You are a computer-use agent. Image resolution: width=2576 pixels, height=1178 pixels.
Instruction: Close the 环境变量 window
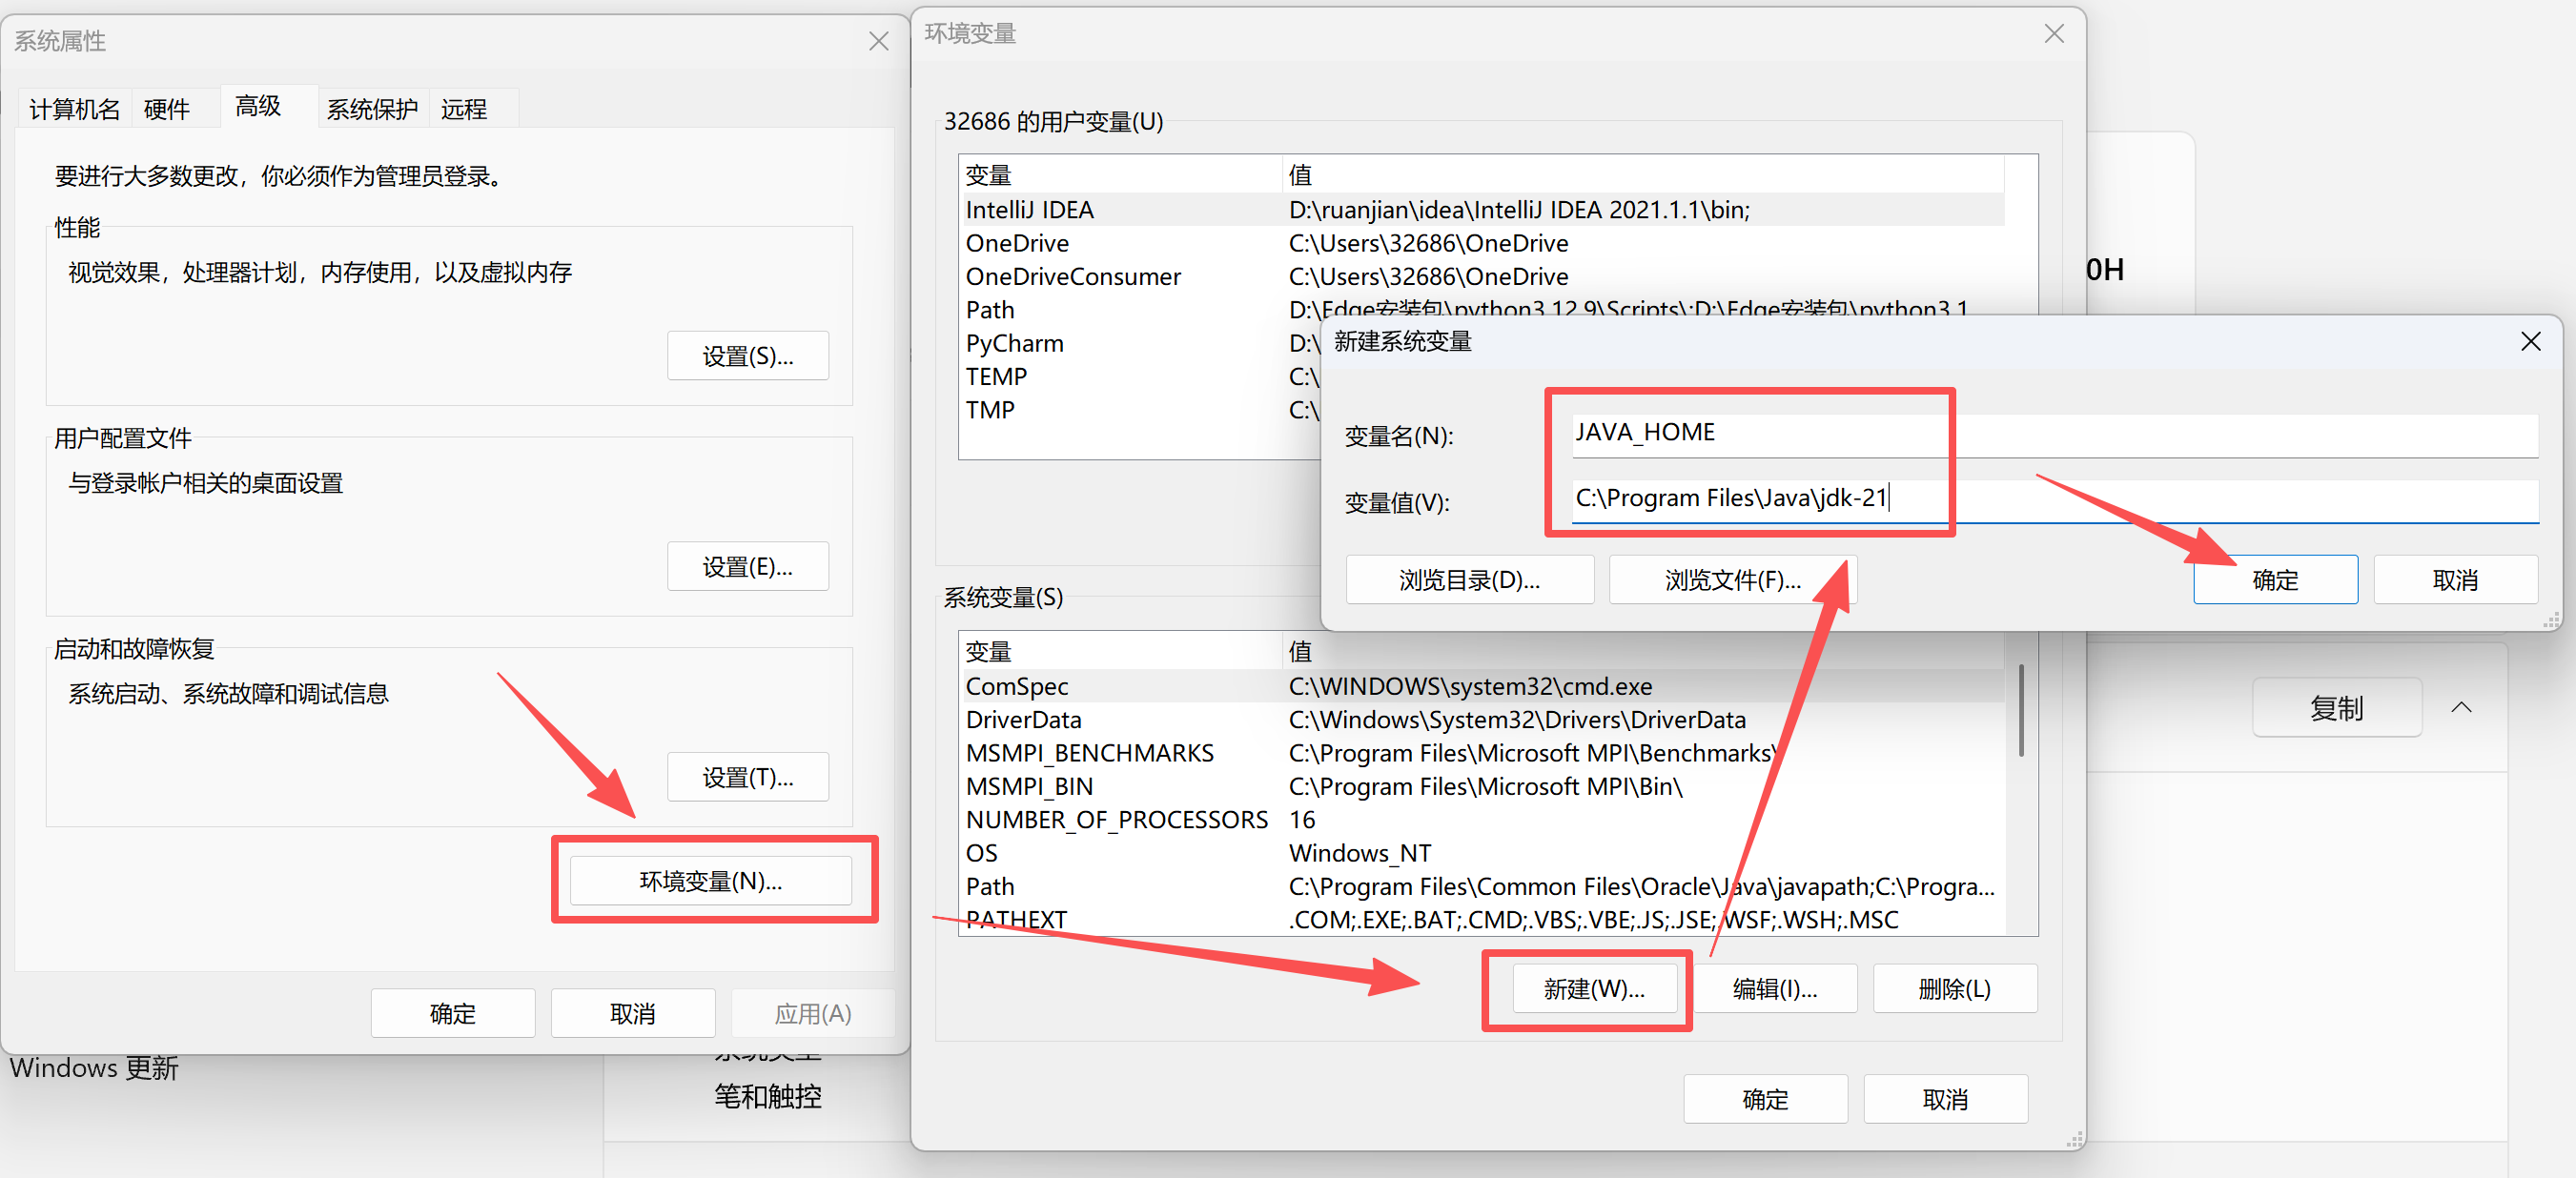click(2054, 34)
